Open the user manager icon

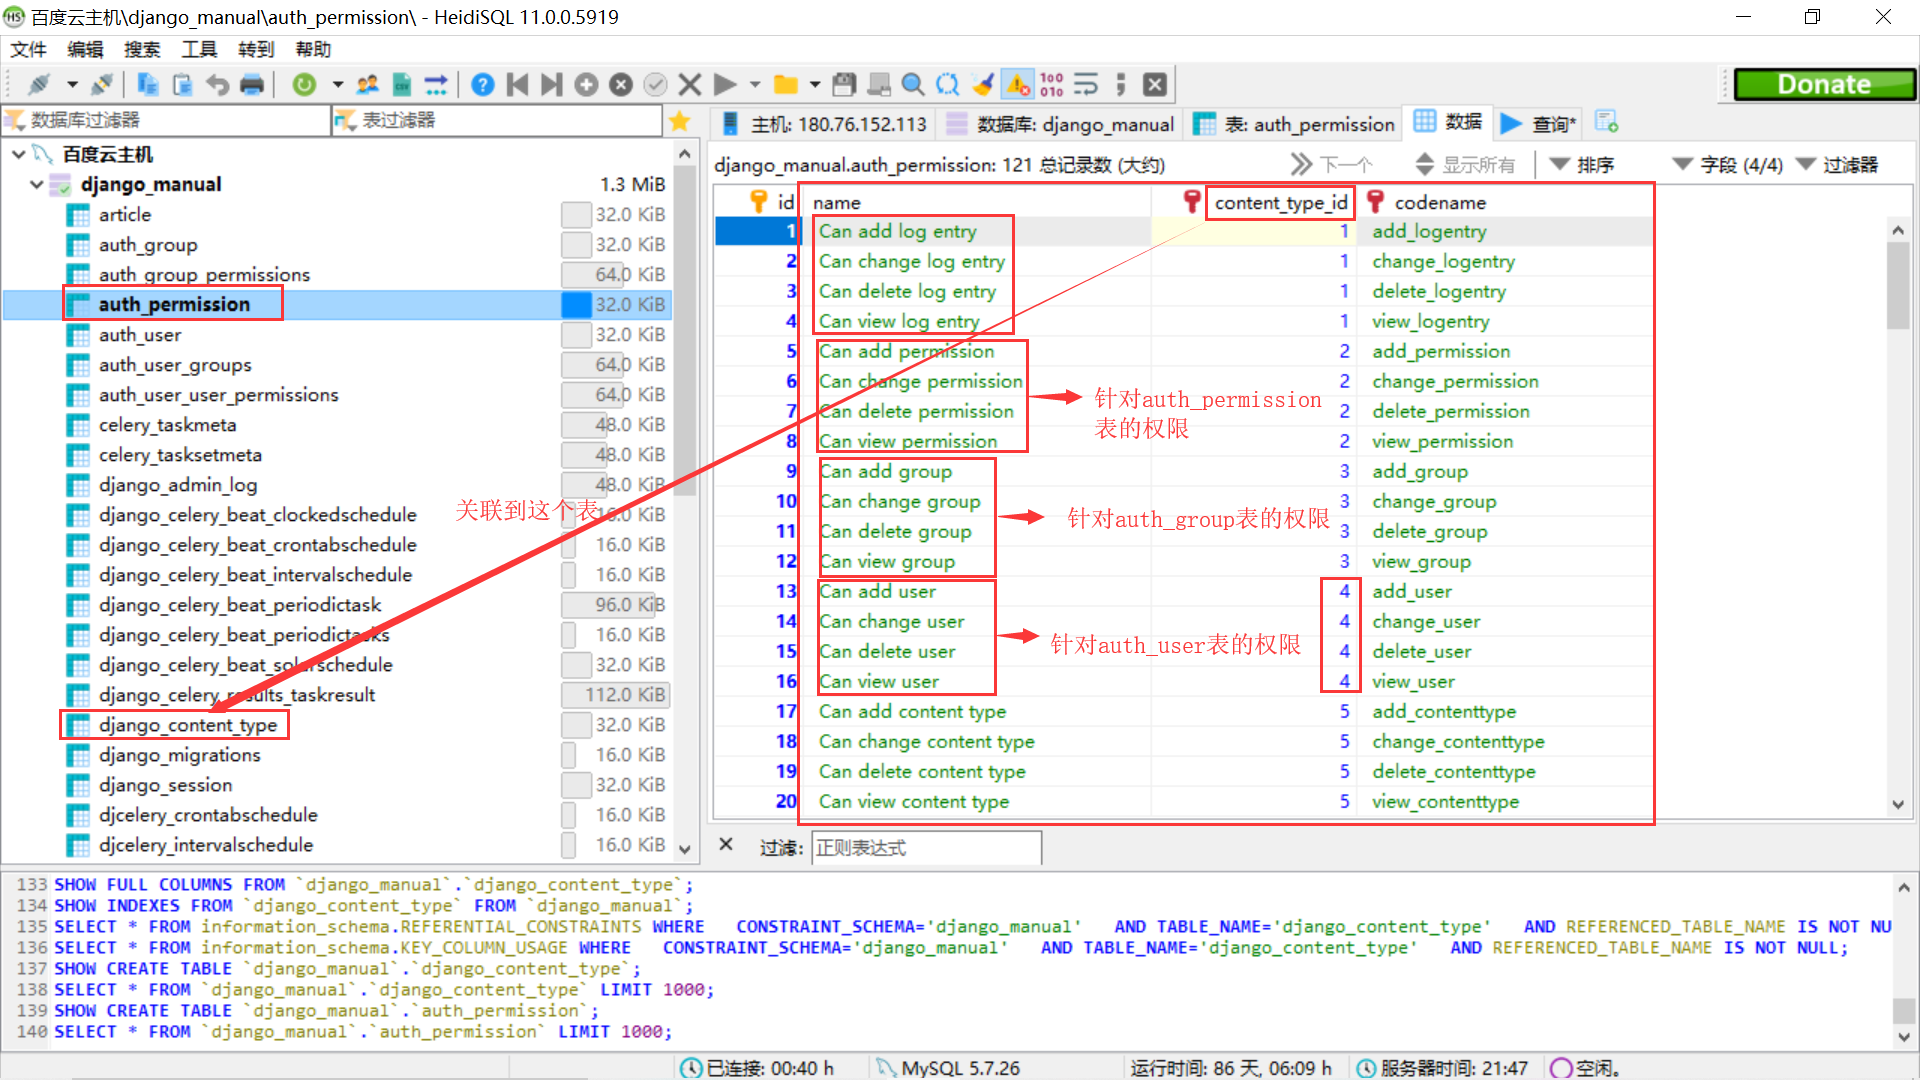click(x=368, y=85)
